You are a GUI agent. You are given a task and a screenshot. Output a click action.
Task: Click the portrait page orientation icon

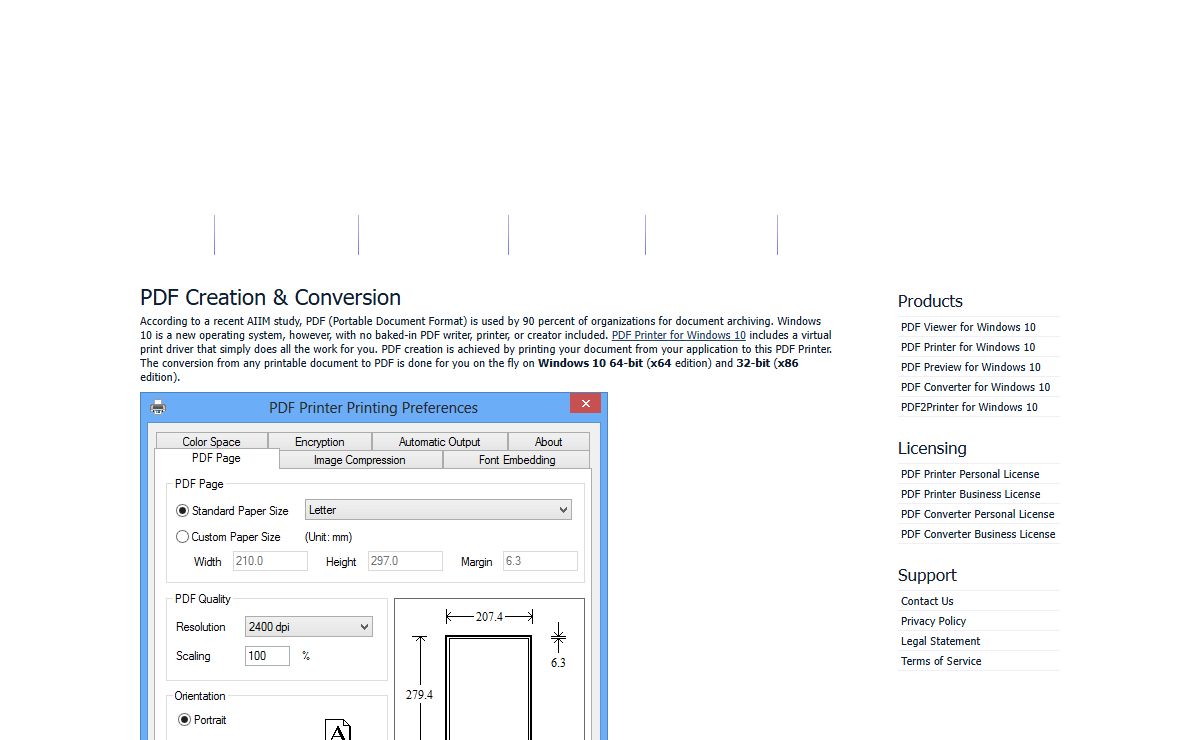click(x=339, y=730)
